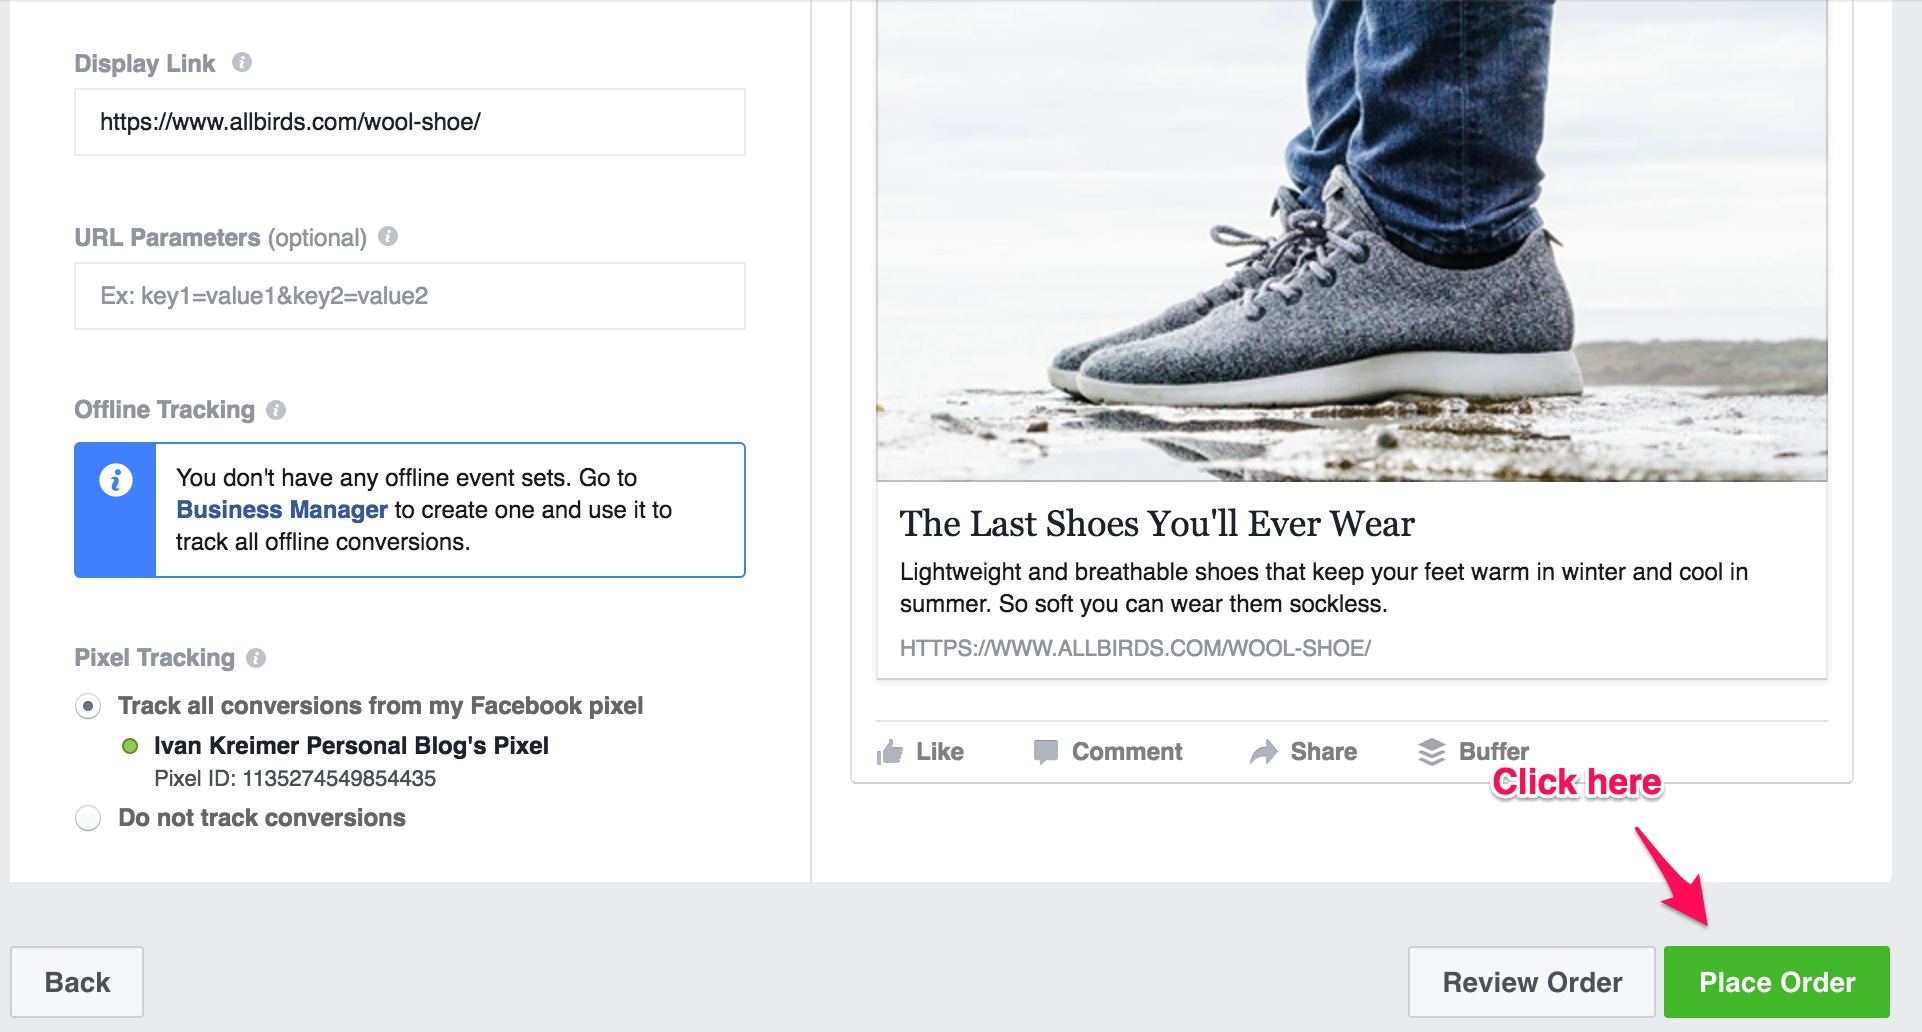The width and height of the screenshot is (1922, 1032).
Task: Click the ad headline The Last Shoes You'll Ever Wear
Action: pyautogui.click(x=1156, y=524)
